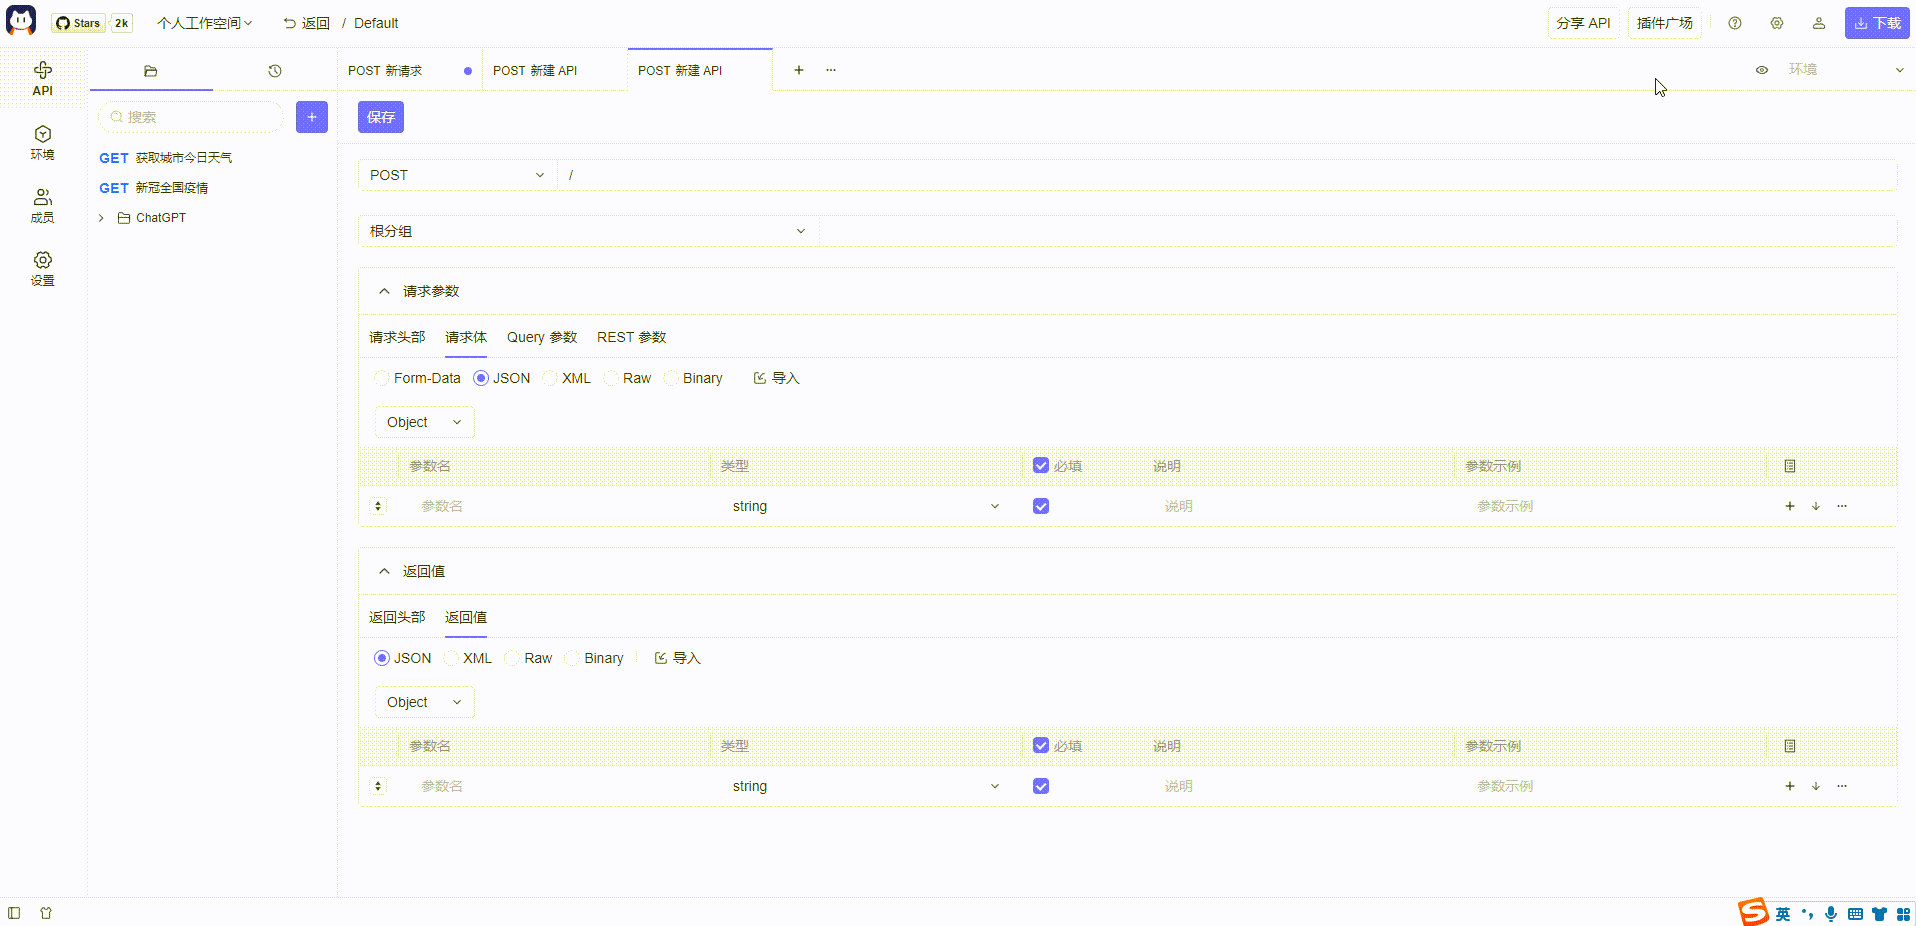Viewport: 1916px width, 926px height.
Task: Toggle the eye preview icon next to 环境
Action: coord(1762,70)
